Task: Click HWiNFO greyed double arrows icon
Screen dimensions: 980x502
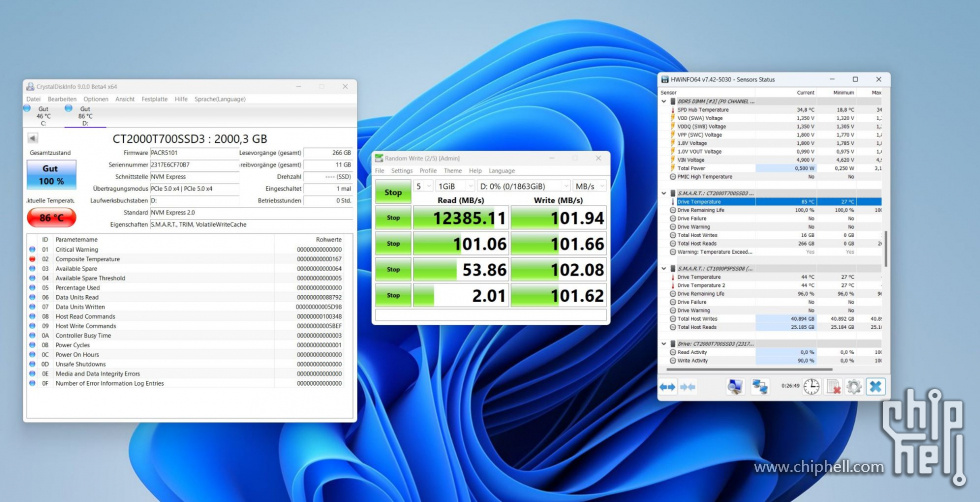Action: [x=688, y=387]
